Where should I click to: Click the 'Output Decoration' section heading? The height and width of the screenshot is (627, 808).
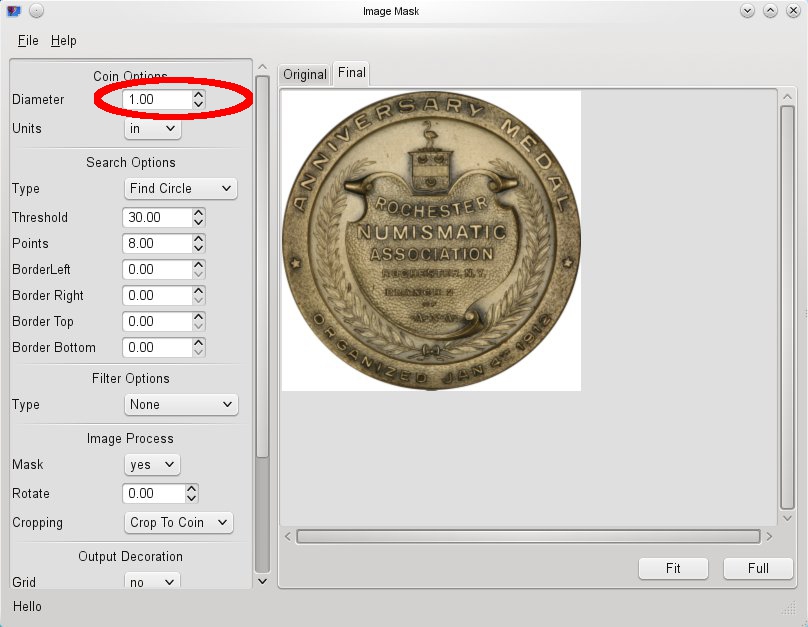(x=130, y=556)
